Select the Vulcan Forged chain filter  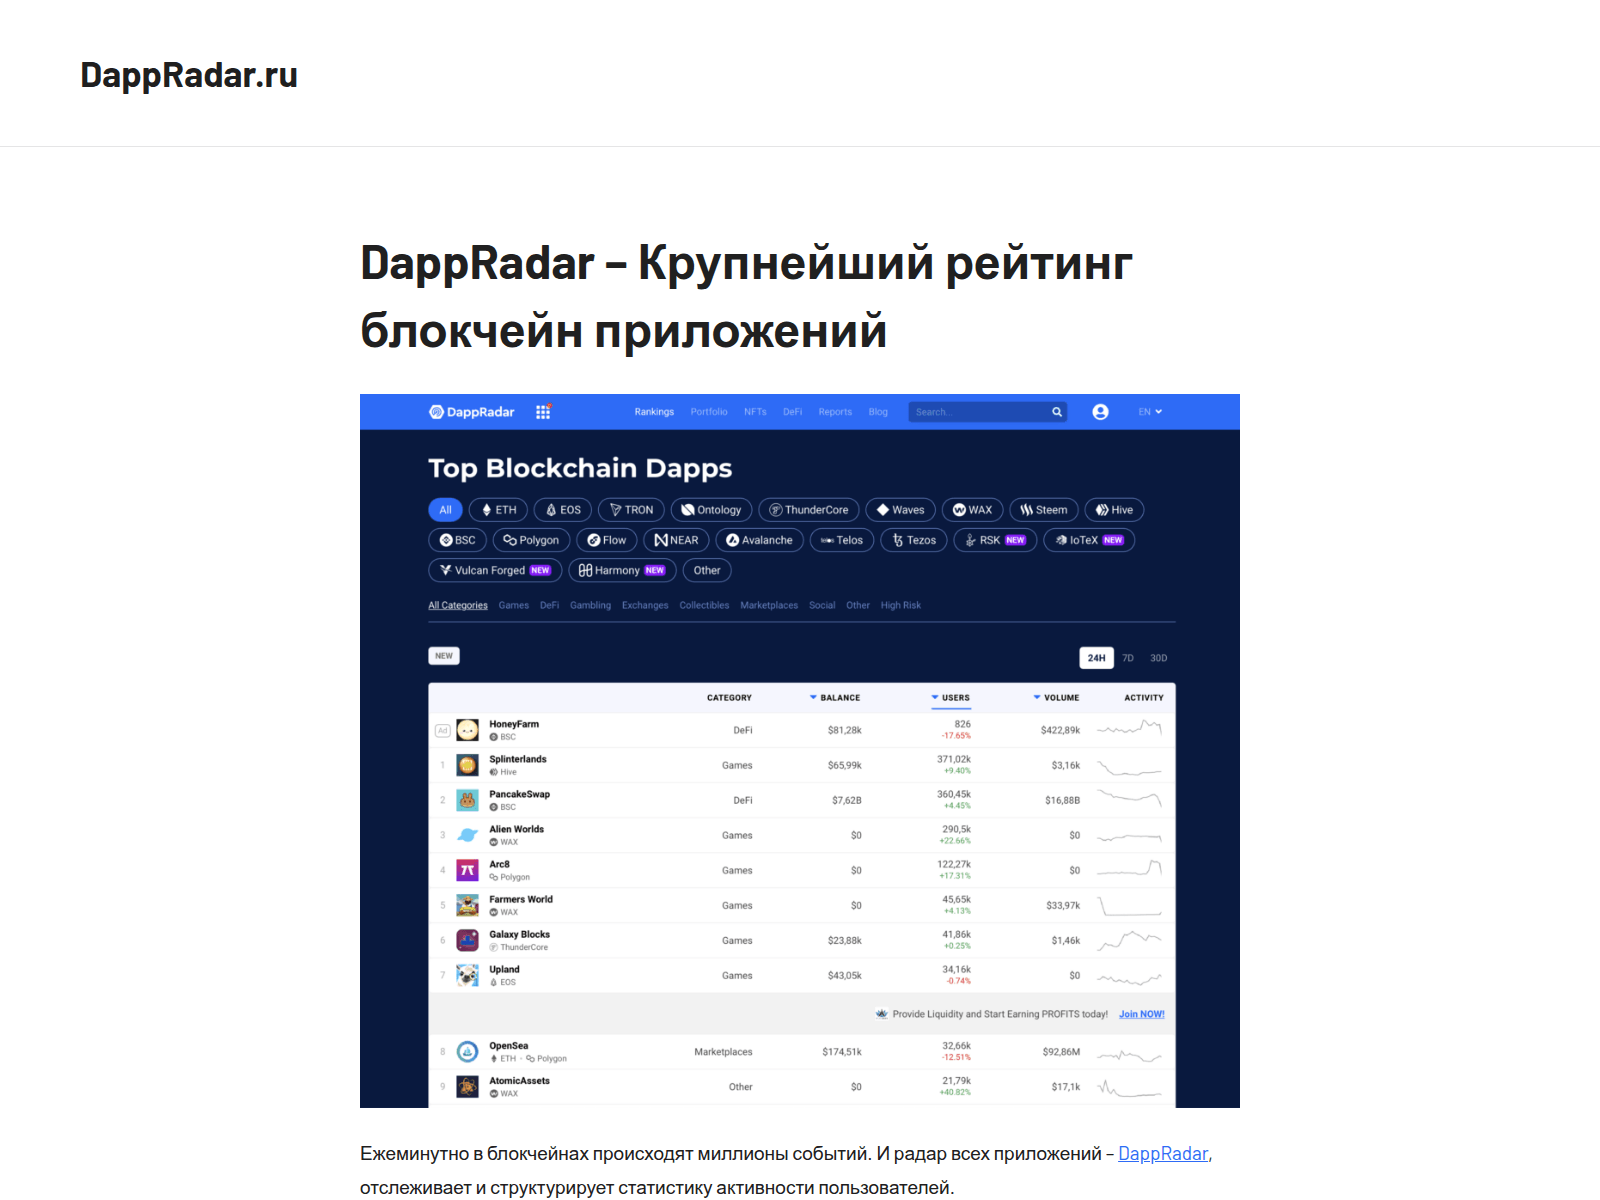pyautogui.click(x=495, y=570)
